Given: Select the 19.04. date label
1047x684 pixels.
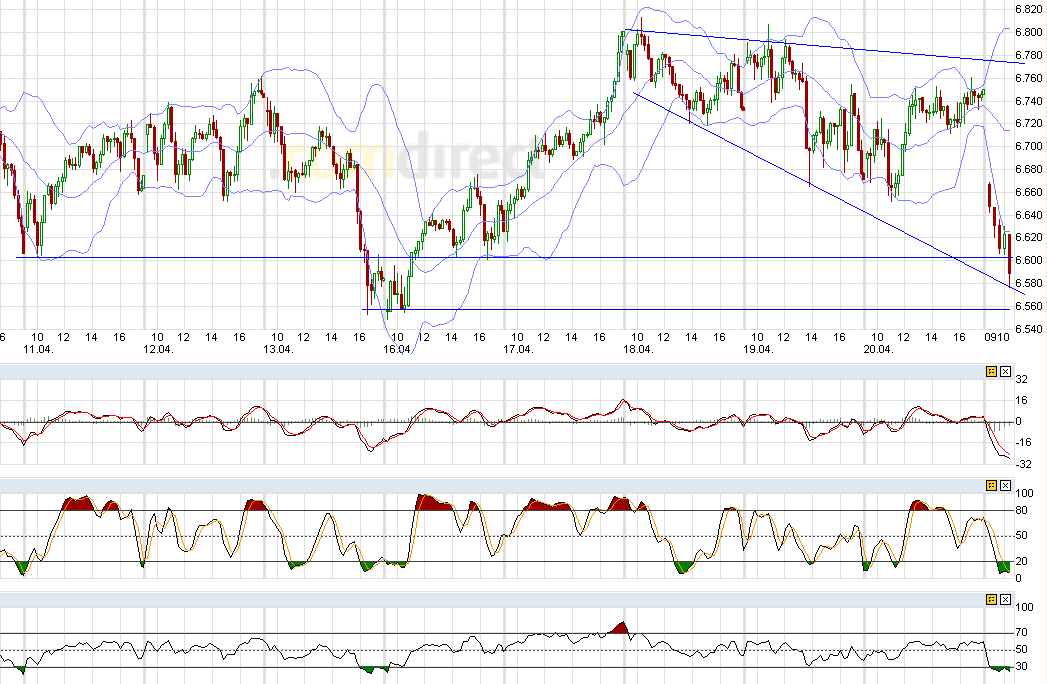Looking at the screenshot, I should [x=758, y=349].
